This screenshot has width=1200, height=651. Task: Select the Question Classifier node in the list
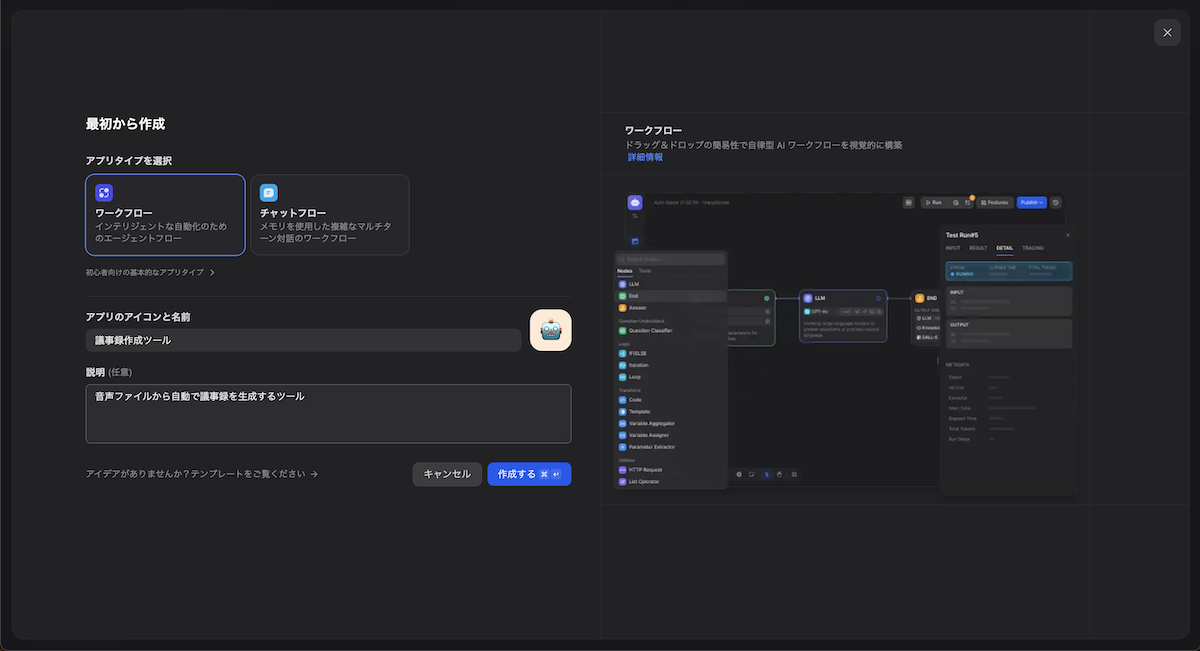(650, 330)
